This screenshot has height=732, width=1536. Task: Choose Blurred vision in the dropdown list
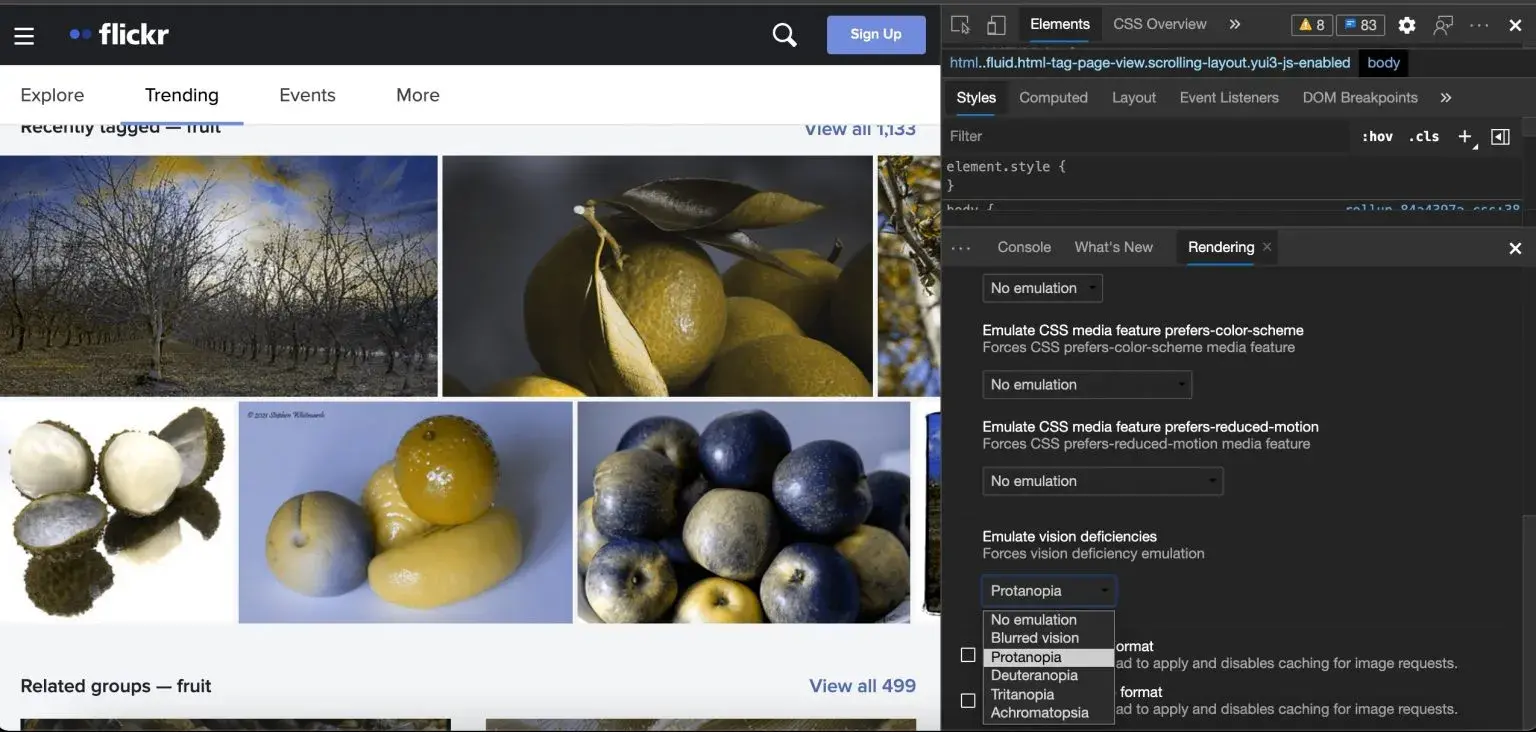tap(1049, 638)
